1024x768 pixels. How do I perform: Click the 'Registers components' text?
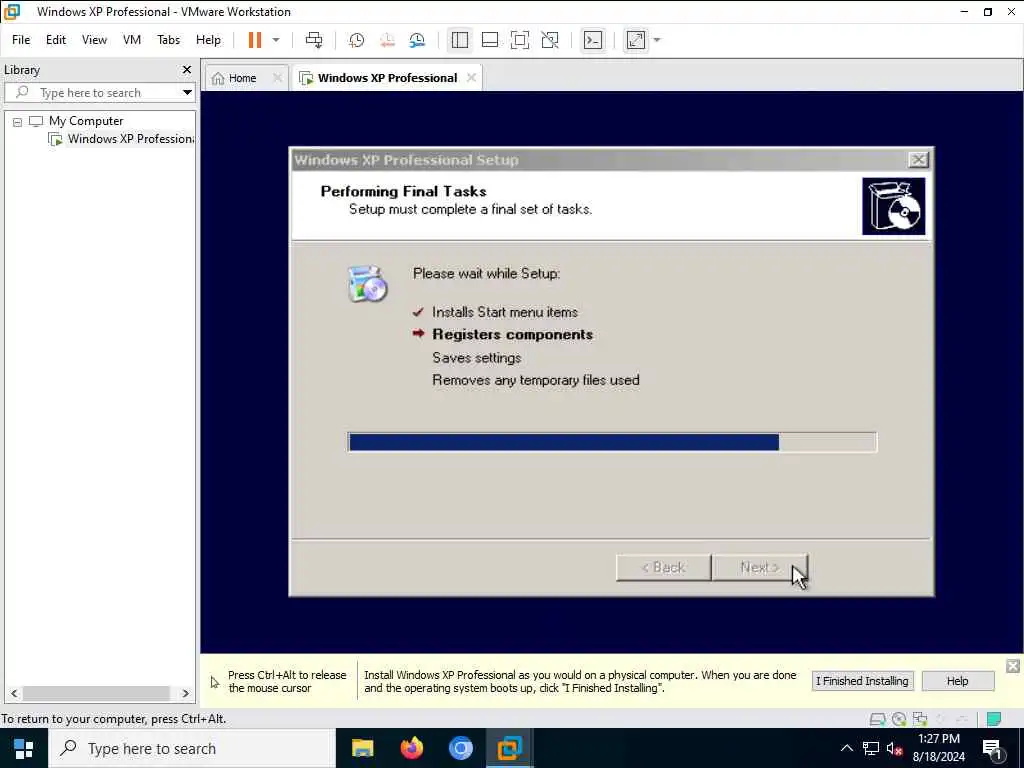click(513, 334)
